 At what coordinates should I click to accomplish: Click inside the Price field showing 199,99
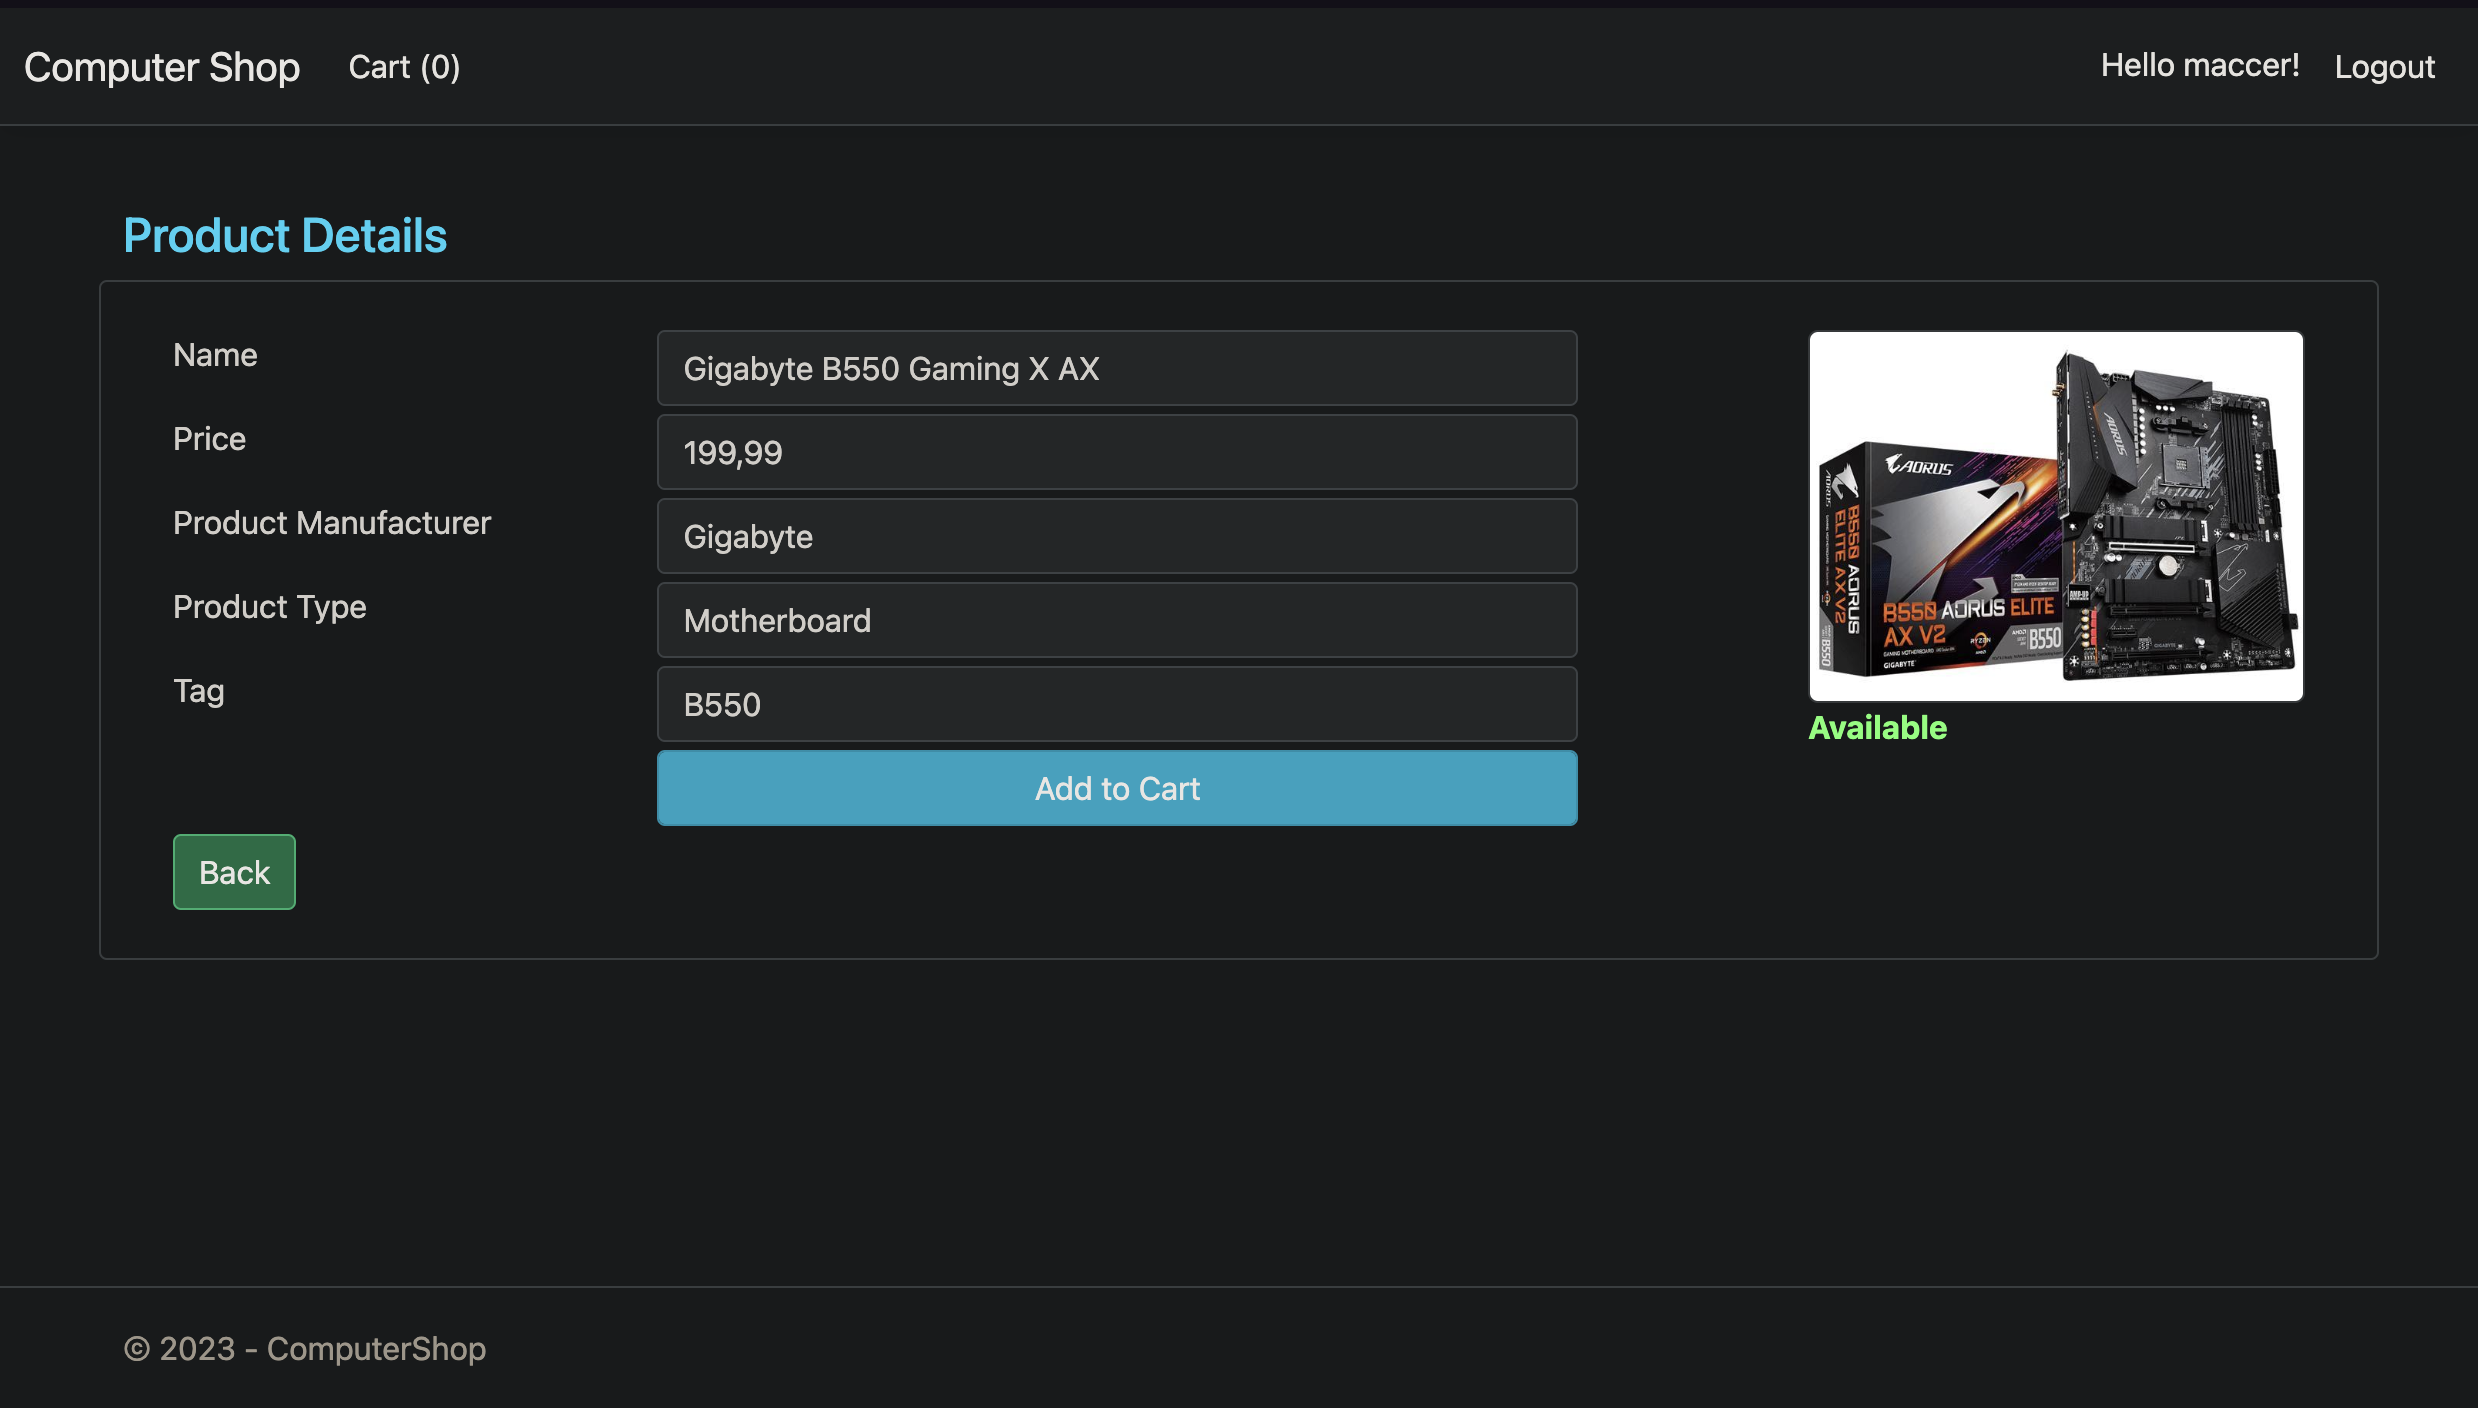pos(1116,452)
